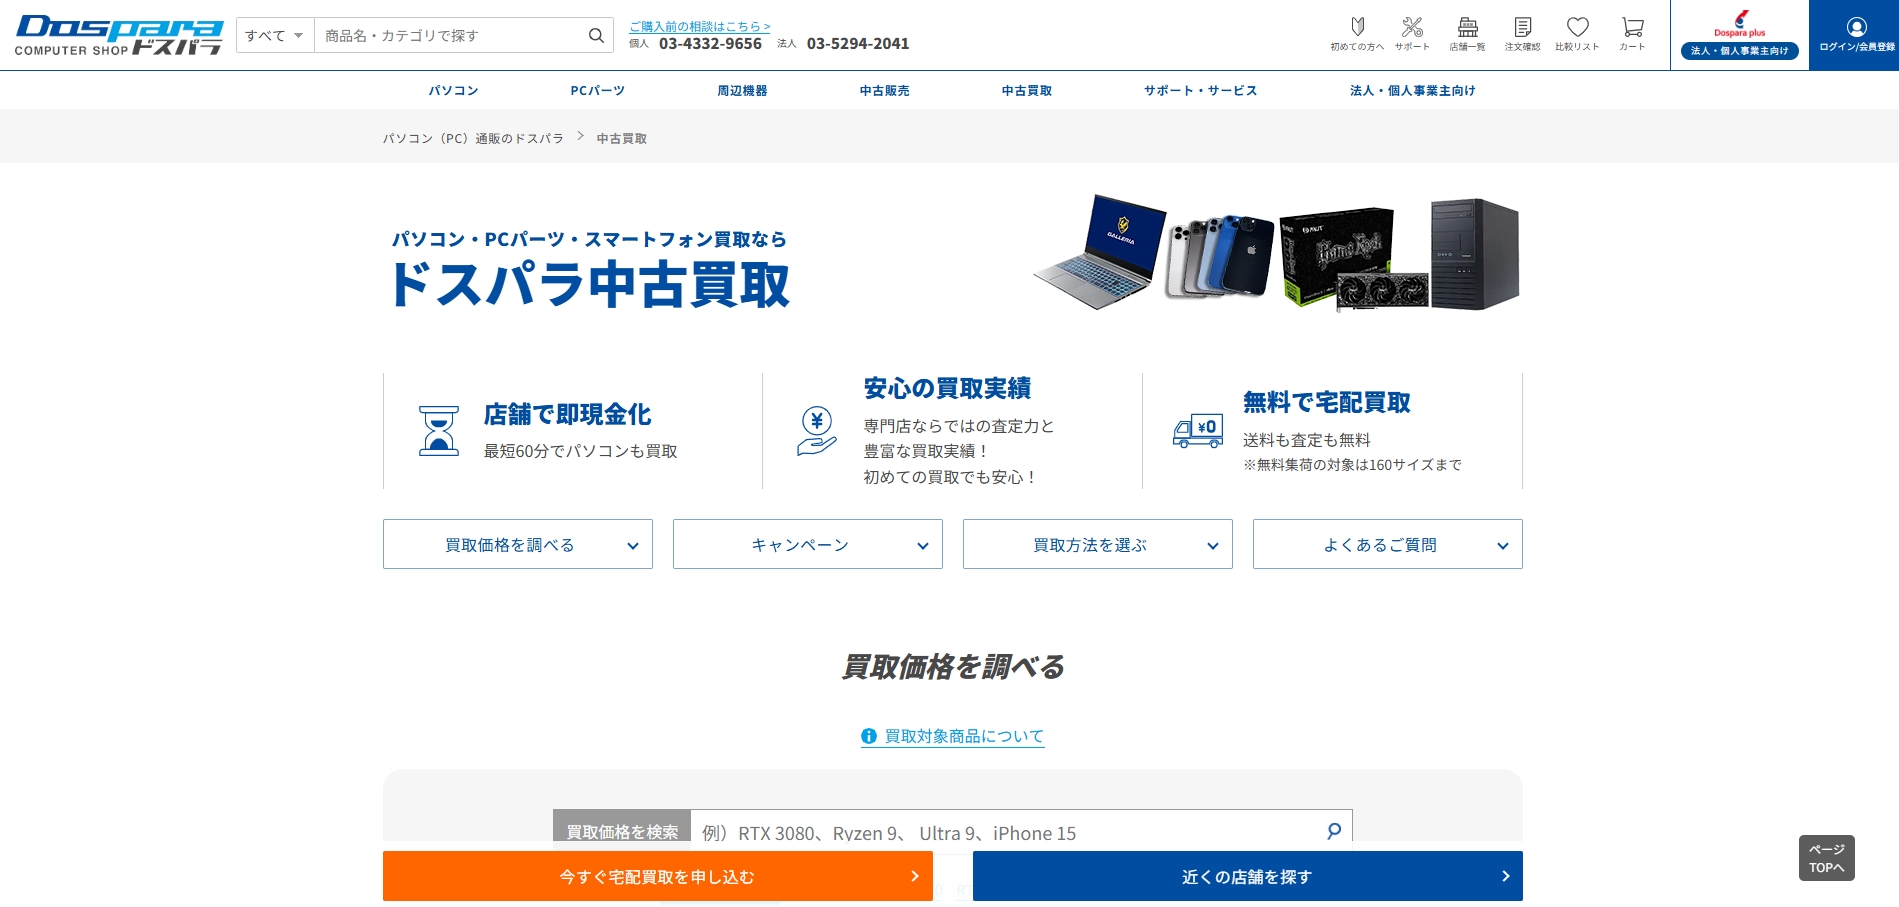Image resolution: width=1899 pixels, height=907 pixels.
Task: Click the product lineup banner image
Action: [x=1276, y=253]
